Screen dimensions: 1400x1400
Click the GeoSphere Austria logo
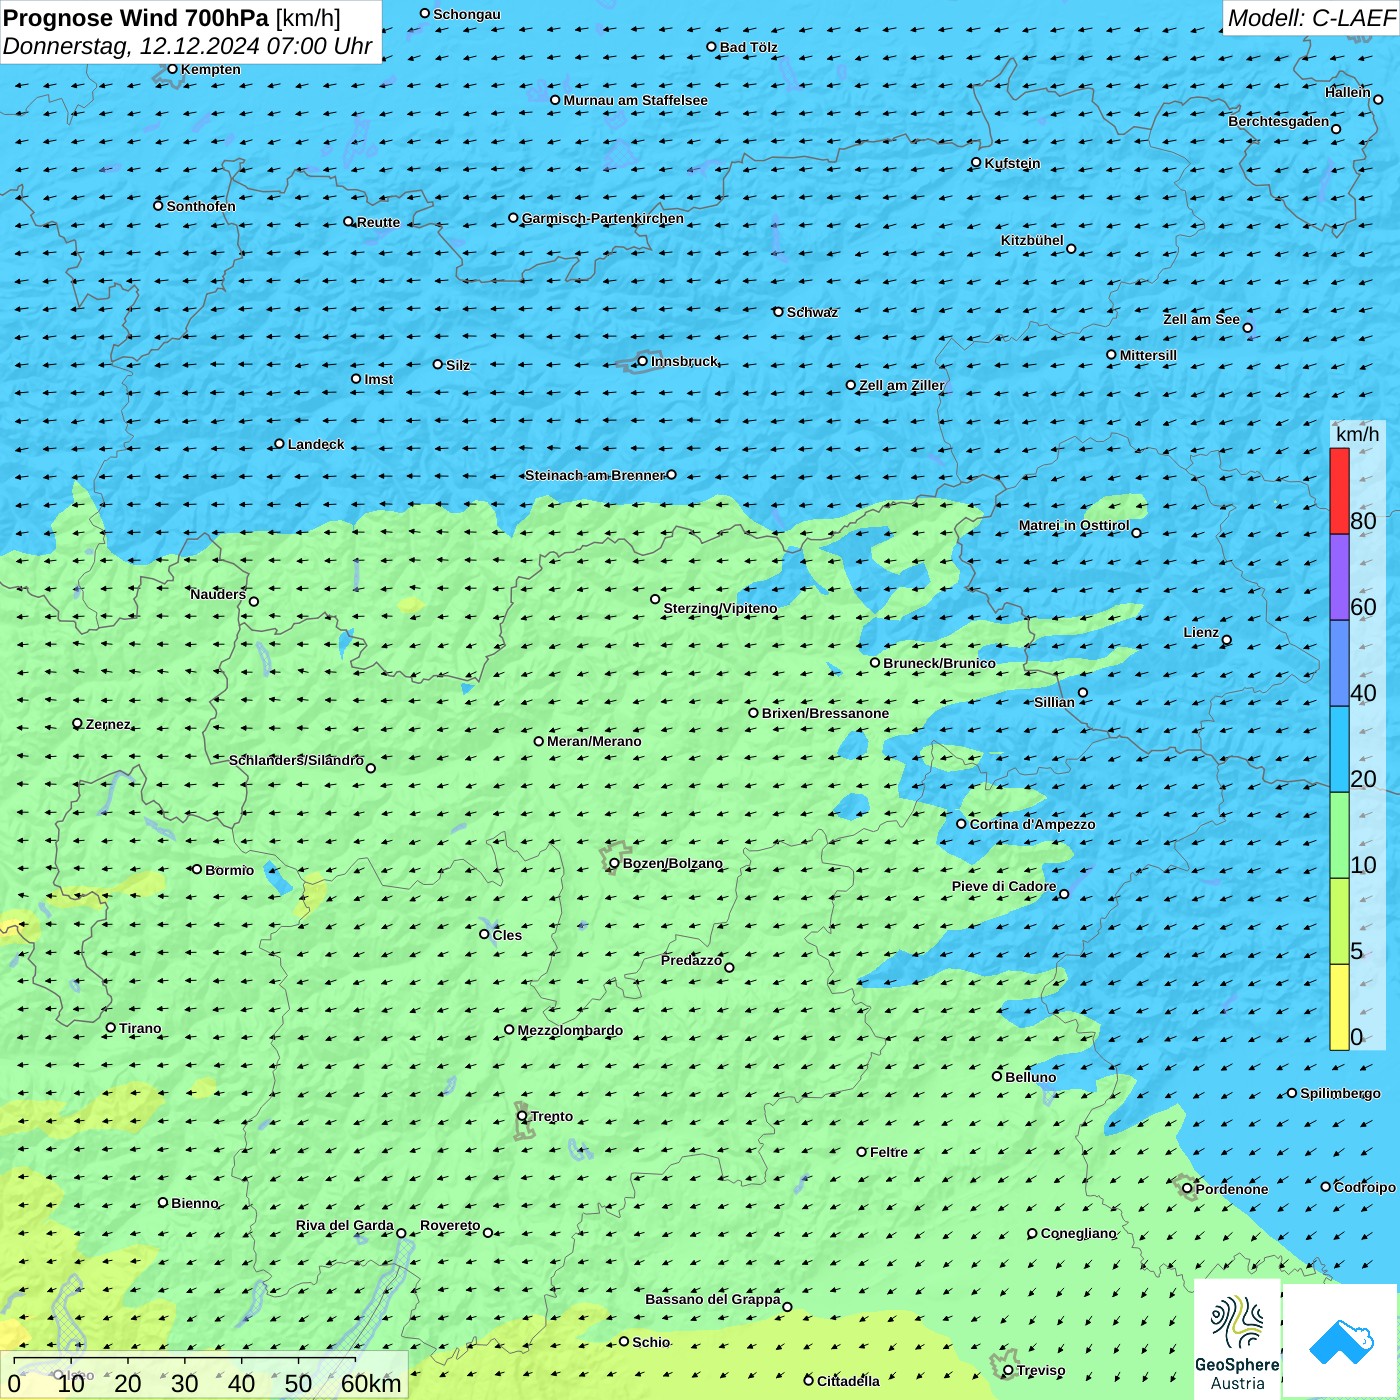(x=1237, y=1340)
